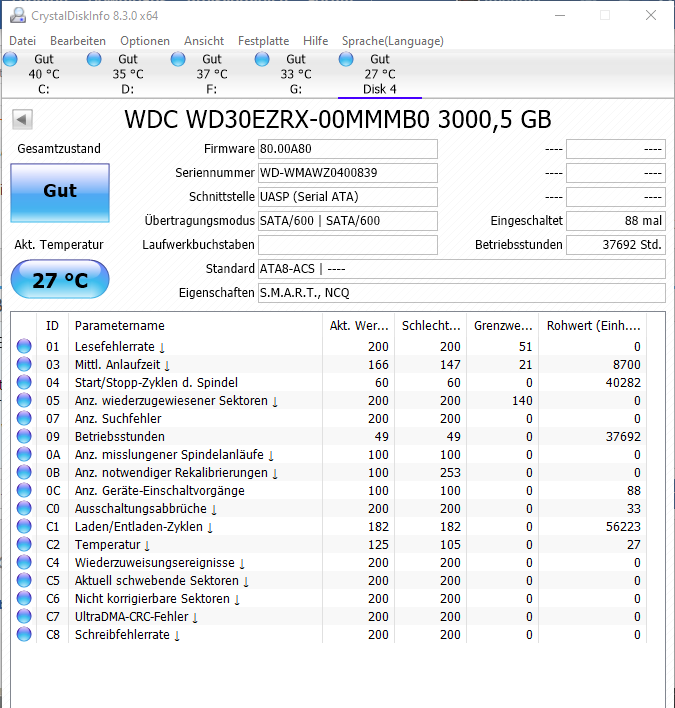
Task: Click the Eigenschaften field S.M.A.R.T., NCQ
Action: tap(462, 293)
